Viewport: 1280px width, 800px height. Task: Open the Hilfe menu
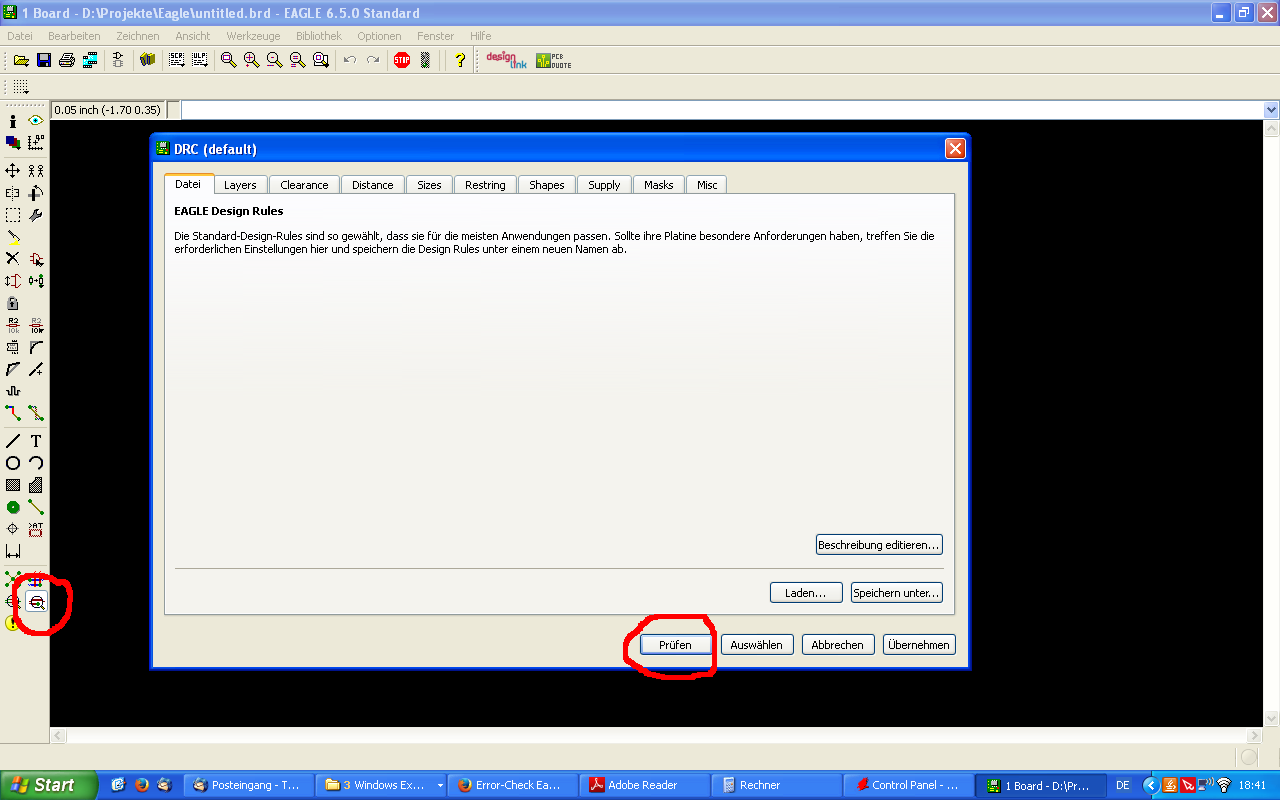[x=481, y=36]
